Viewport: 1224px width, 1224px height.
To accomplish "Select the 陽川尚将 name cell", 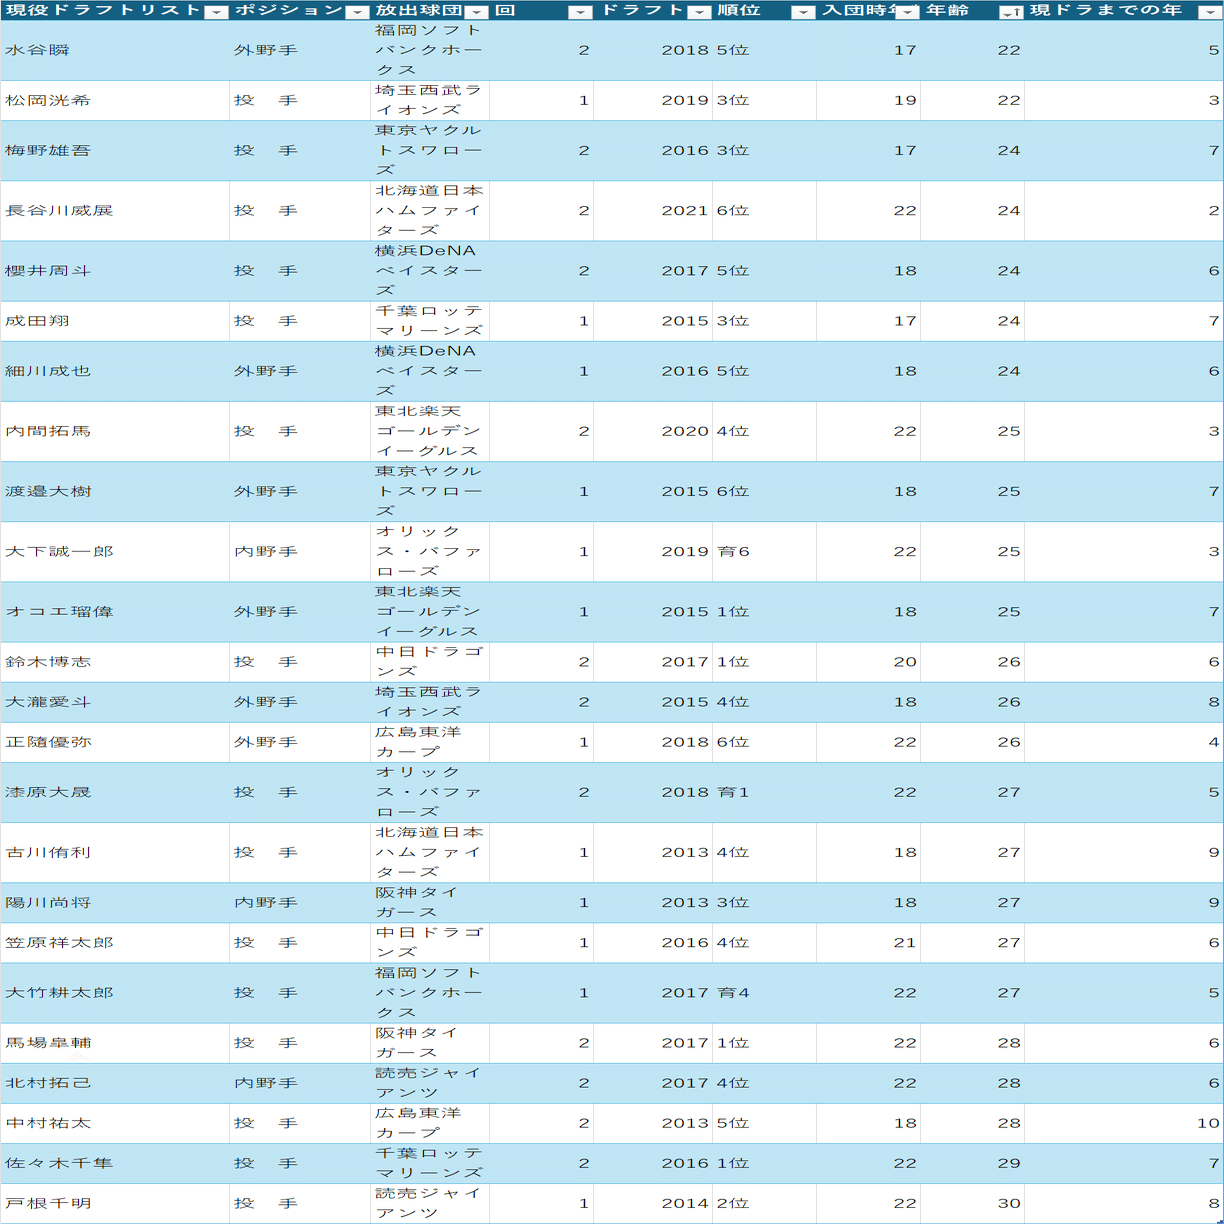I will pyautogui.click(x=115, y=902).
